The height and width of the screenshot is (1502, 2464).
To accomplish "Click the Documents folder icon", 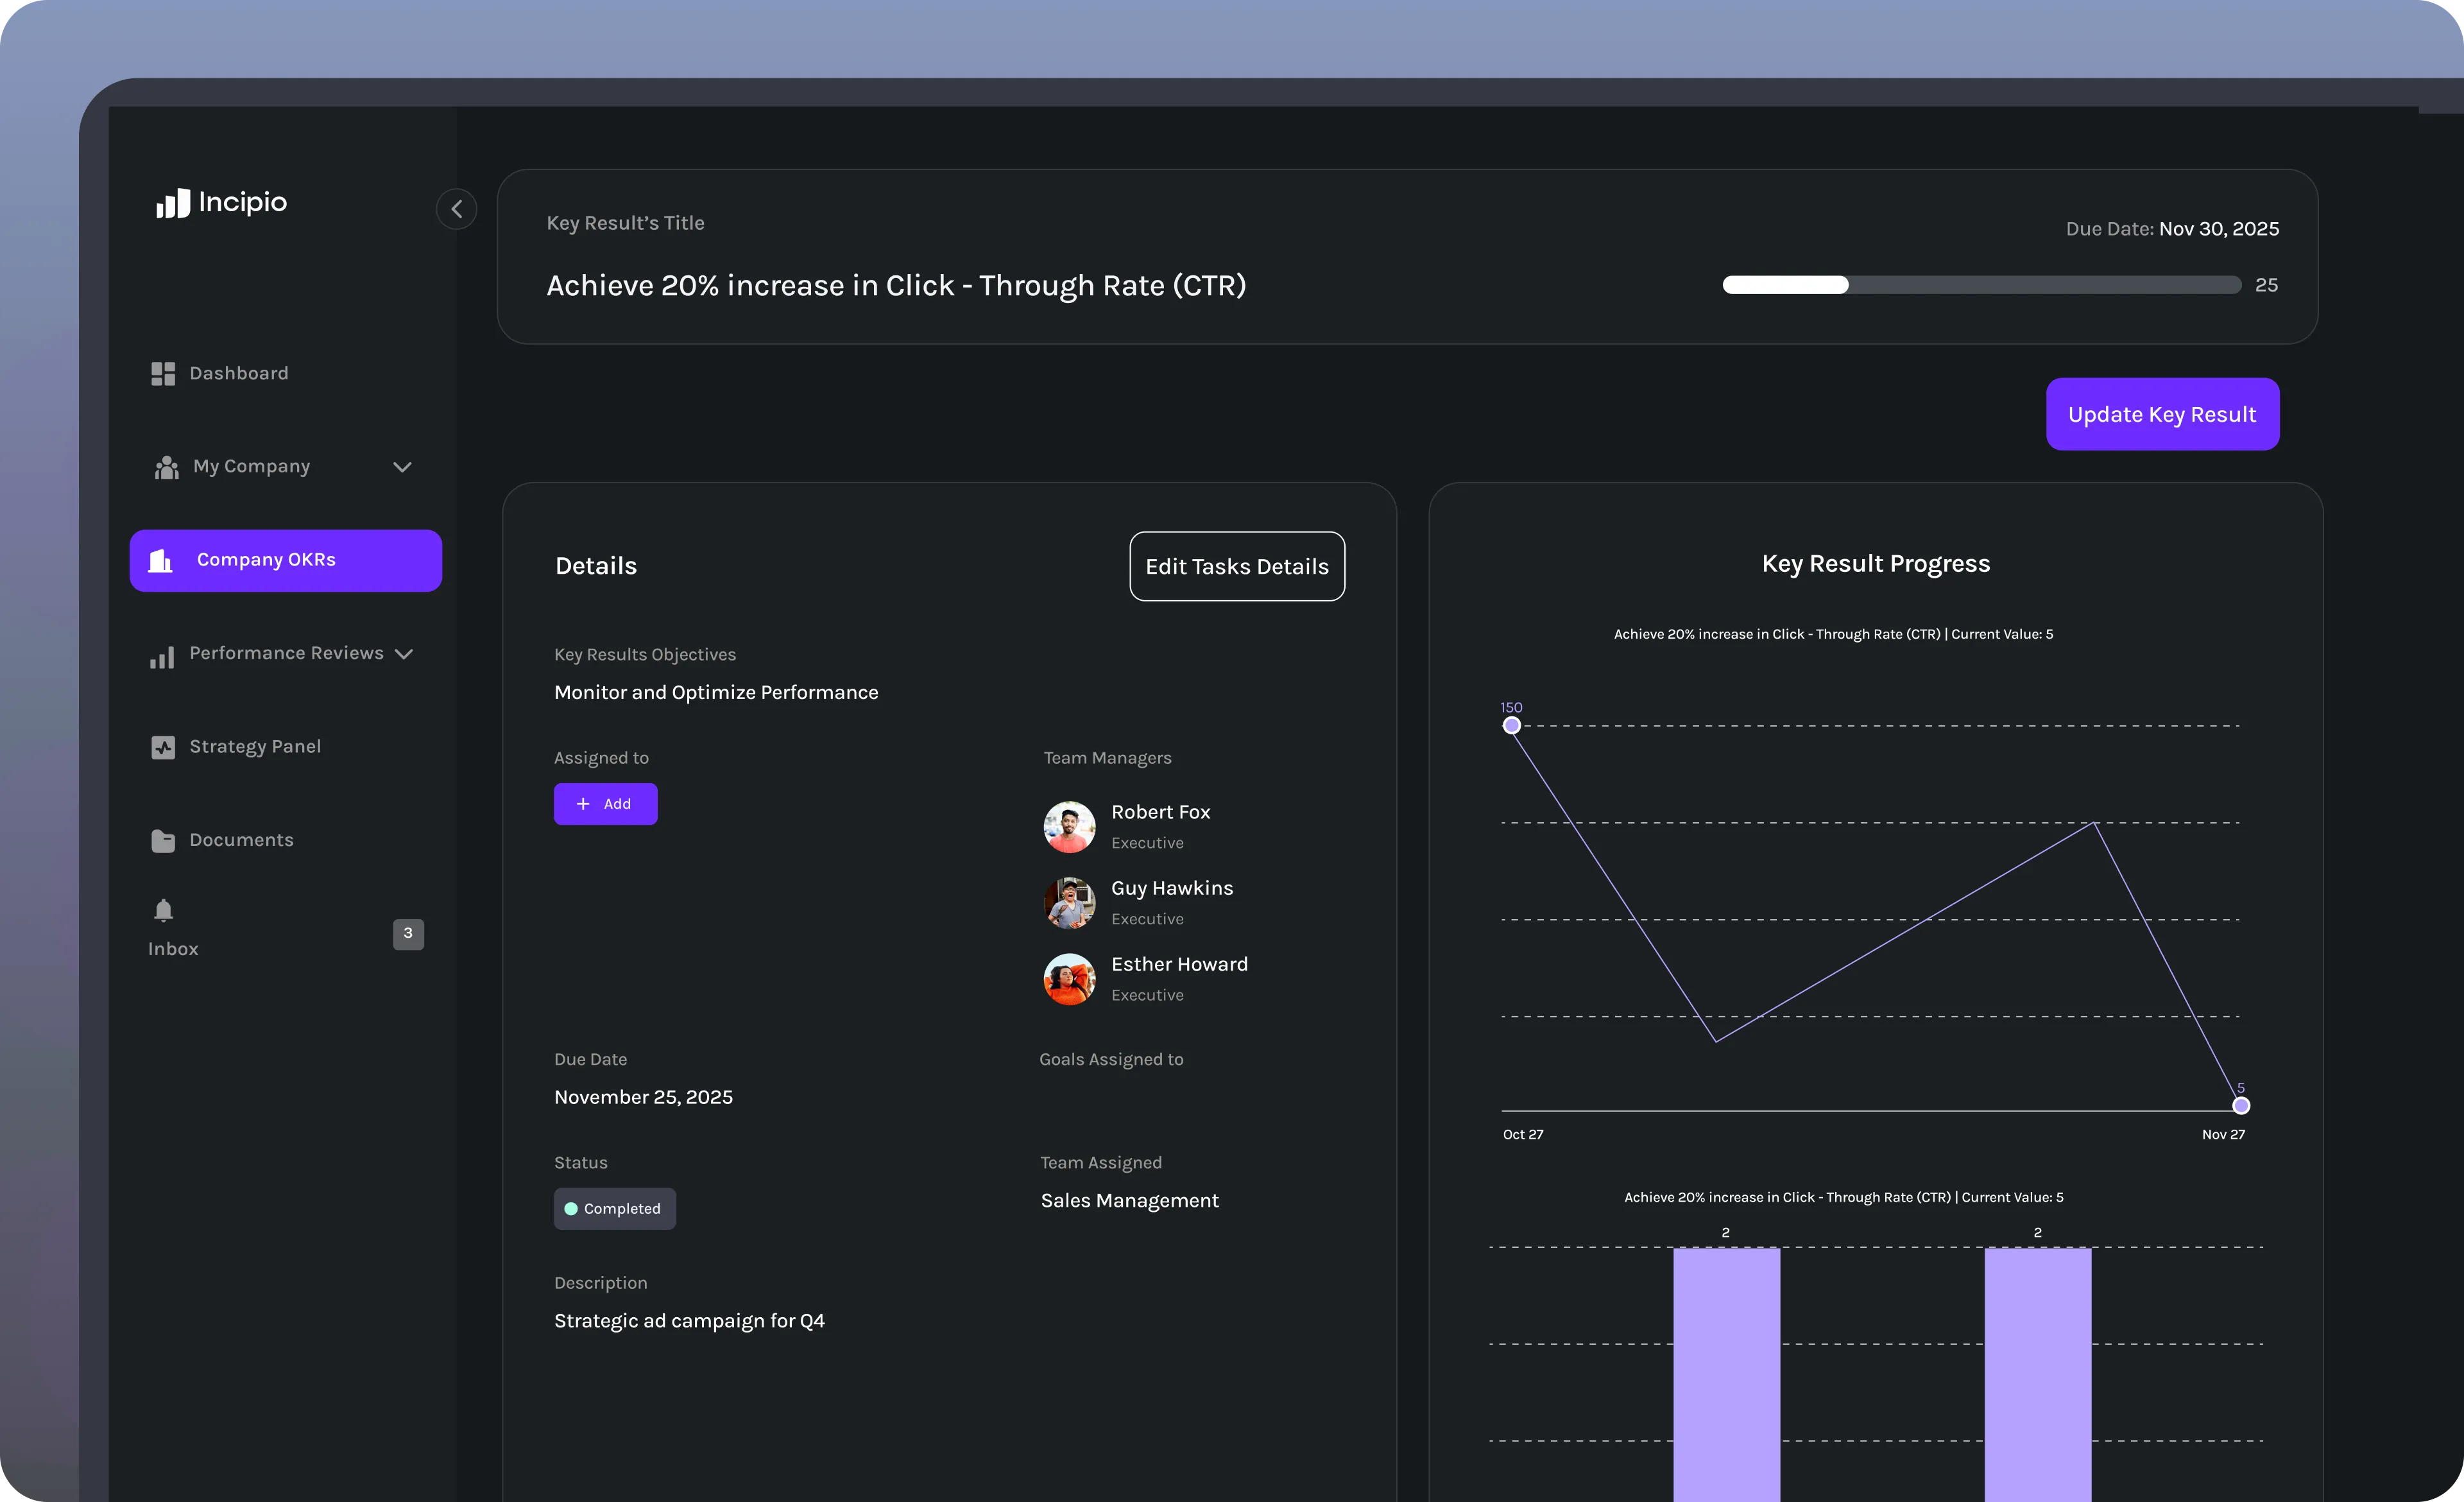I will (x=163, y=841).
